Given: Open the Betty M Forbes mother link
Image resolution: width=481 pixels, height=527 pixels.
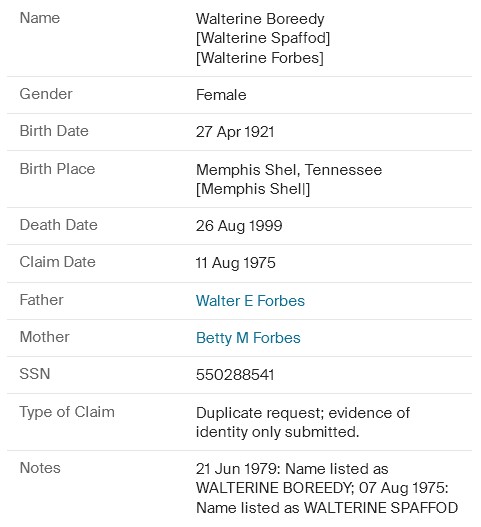Looking at the screenshot, I should (248, 338).
